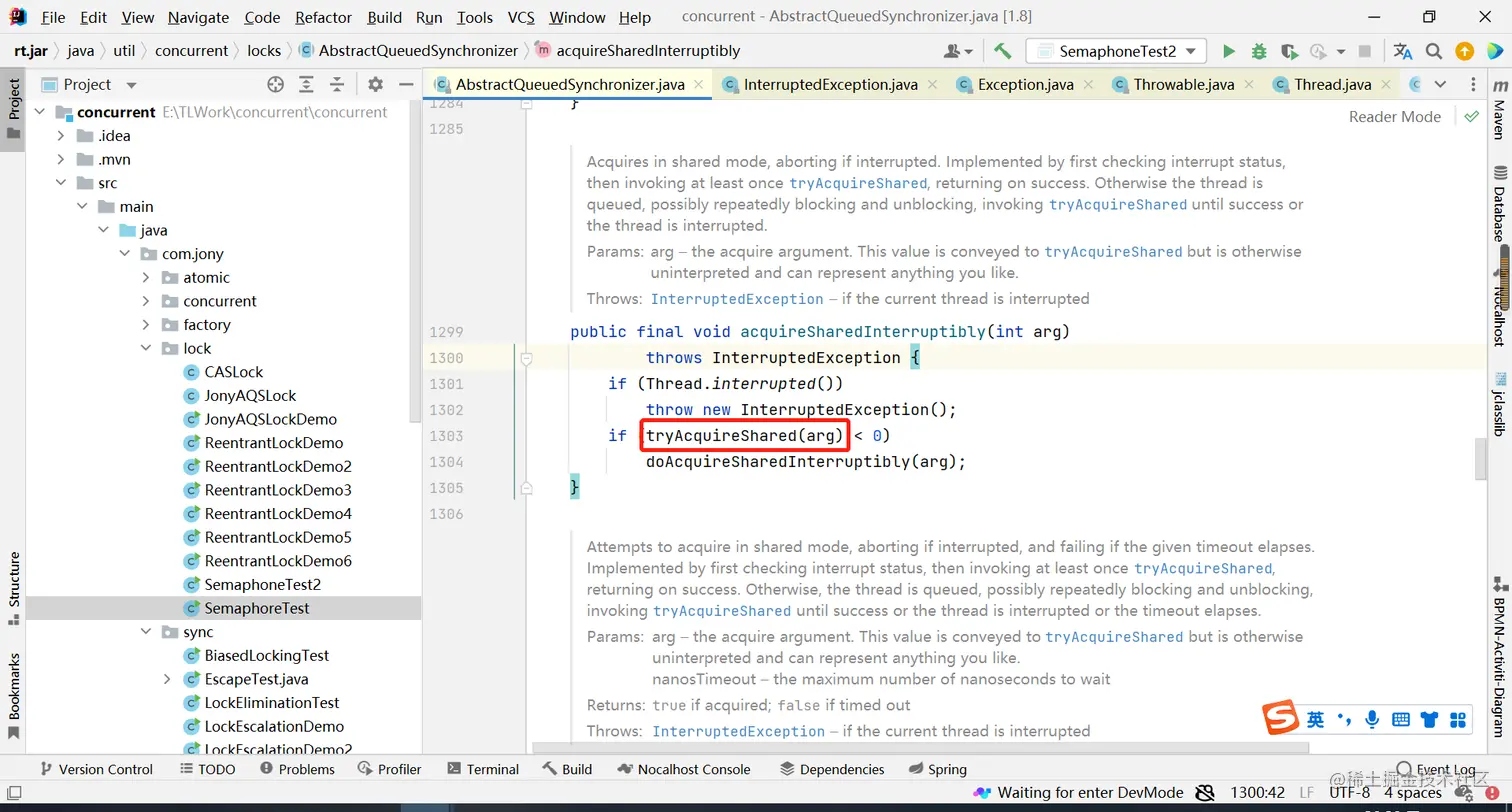The height and width of the screenshot is (812, 1512).
Task: Toggle the Database tool window
Action: coord(1499,204)
